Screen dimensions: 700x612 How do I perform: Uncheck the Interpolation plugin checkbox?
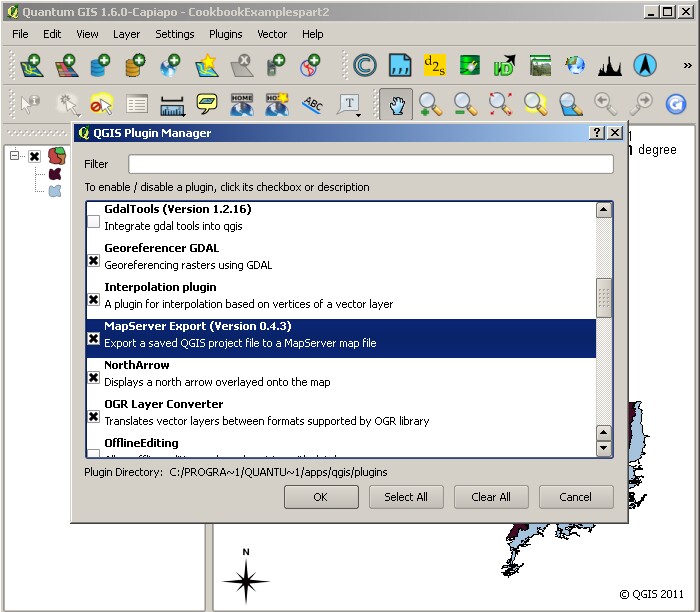[93, 299]
